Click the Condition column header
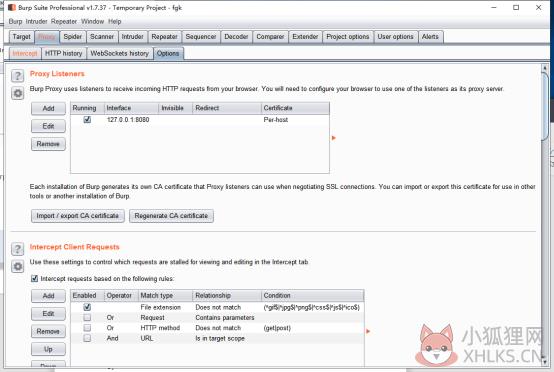554x372 pixels. 313,295
